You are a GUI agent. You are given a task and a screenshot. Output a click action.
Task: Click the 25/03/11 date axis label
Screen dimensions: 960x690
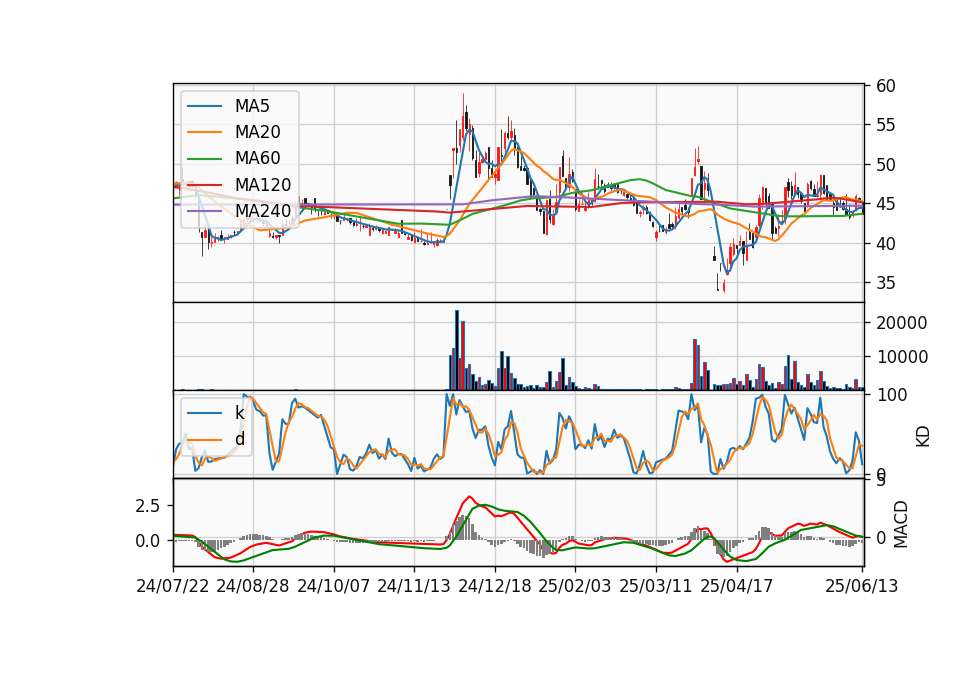pyautogui.click(x=656, y=586)
